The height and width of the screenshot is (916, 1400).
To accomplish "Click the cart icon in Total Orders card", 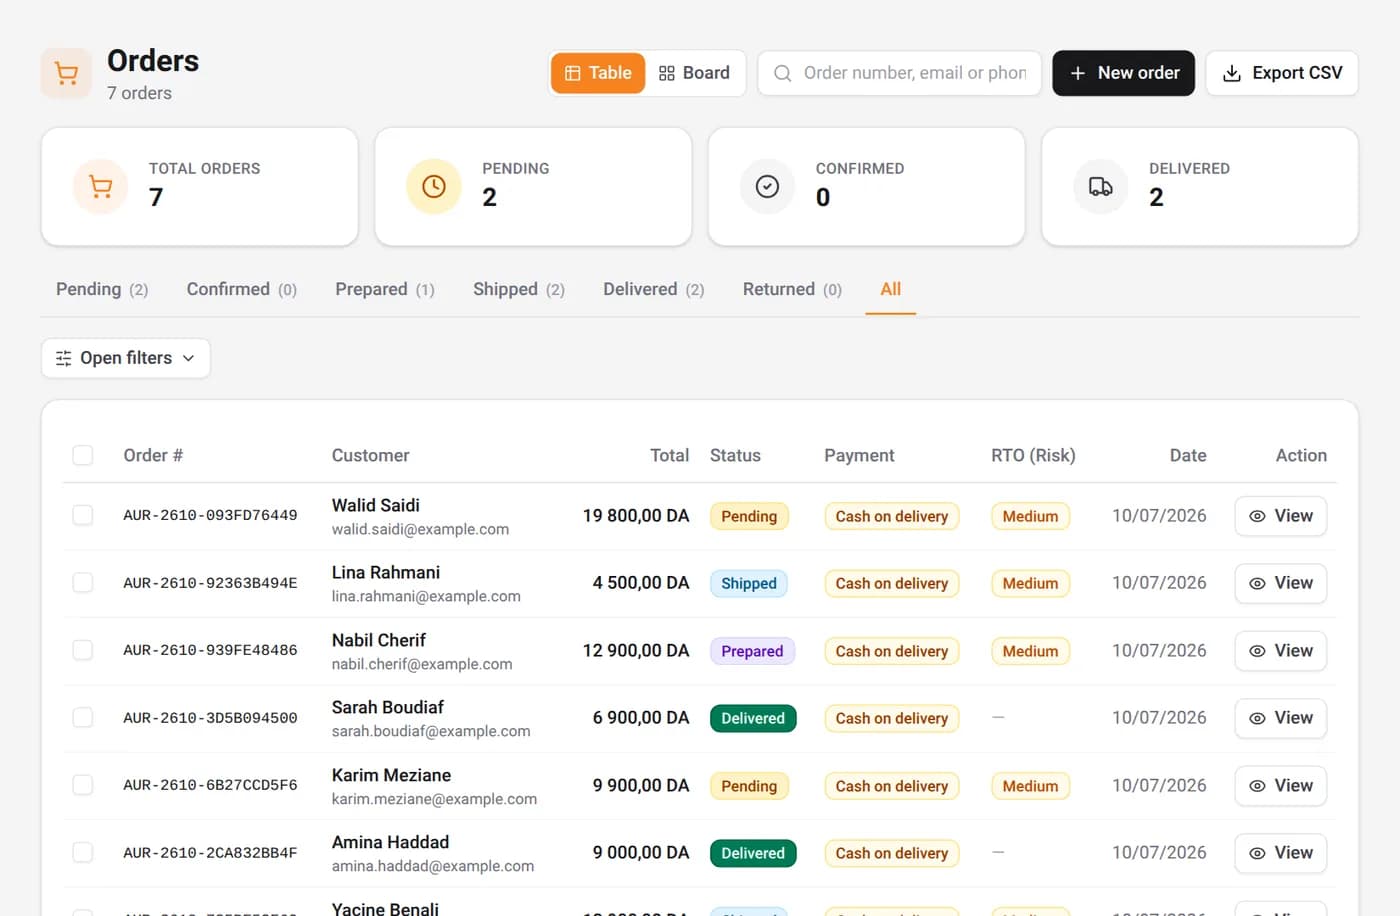I will tap(101, 186).
